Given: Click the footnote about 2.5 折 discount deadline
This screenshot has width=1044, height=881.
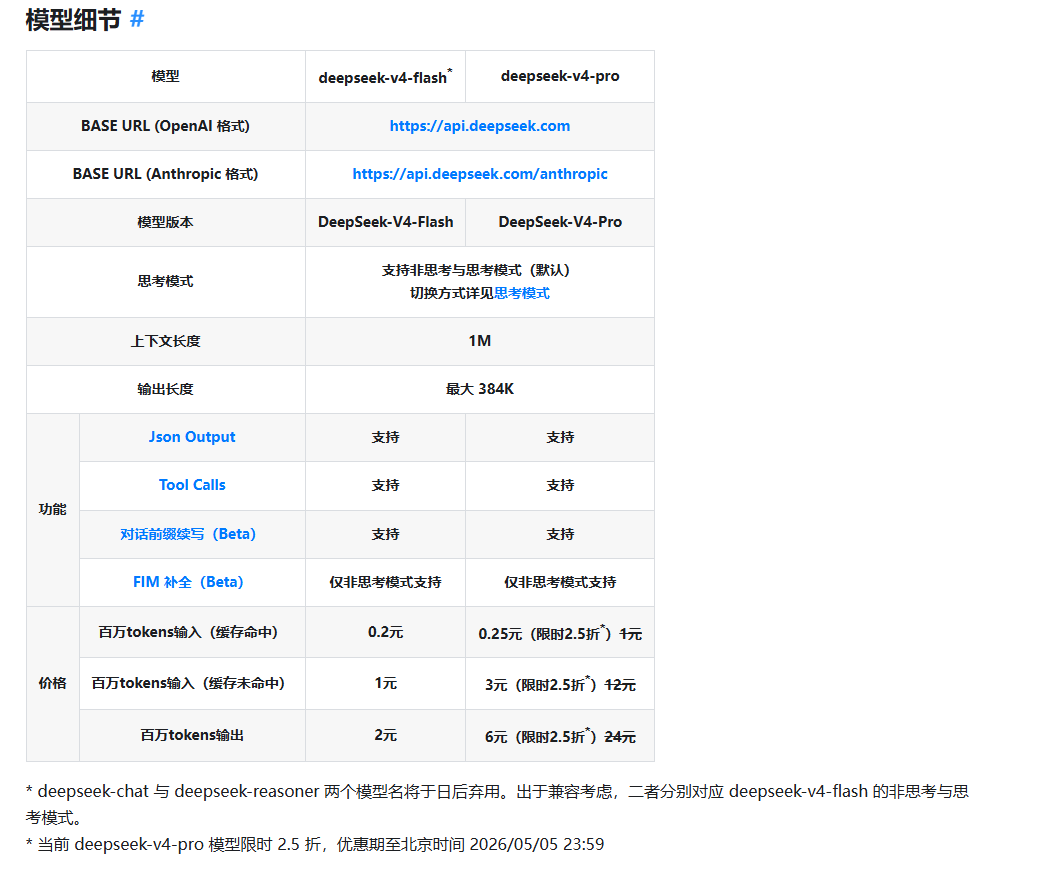Looking at the screenshot, I should [315, 844].
